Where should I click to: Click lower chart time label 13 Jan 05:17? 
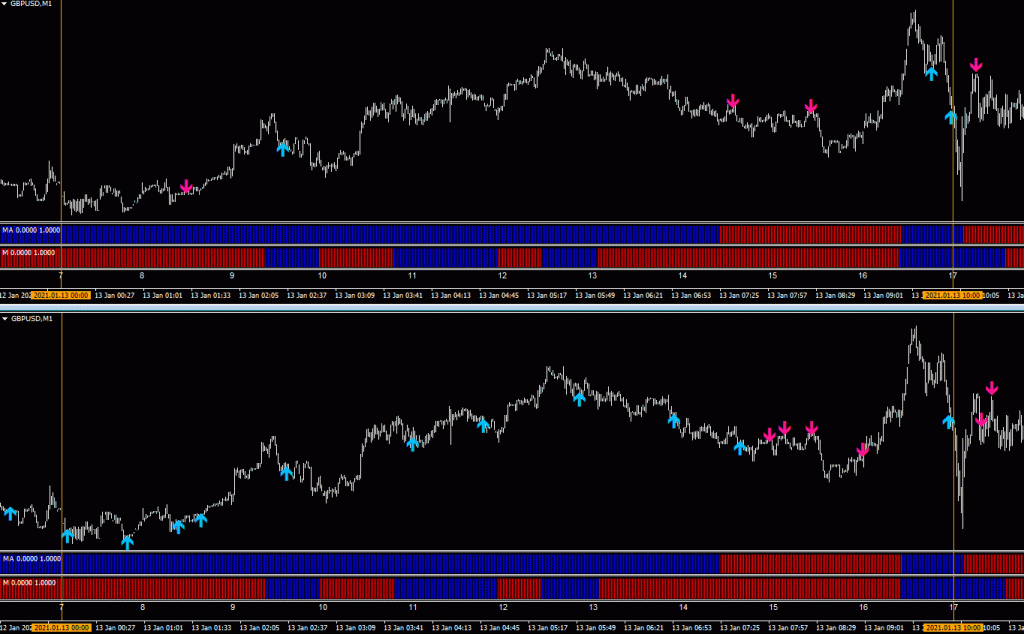click(548, 627)
